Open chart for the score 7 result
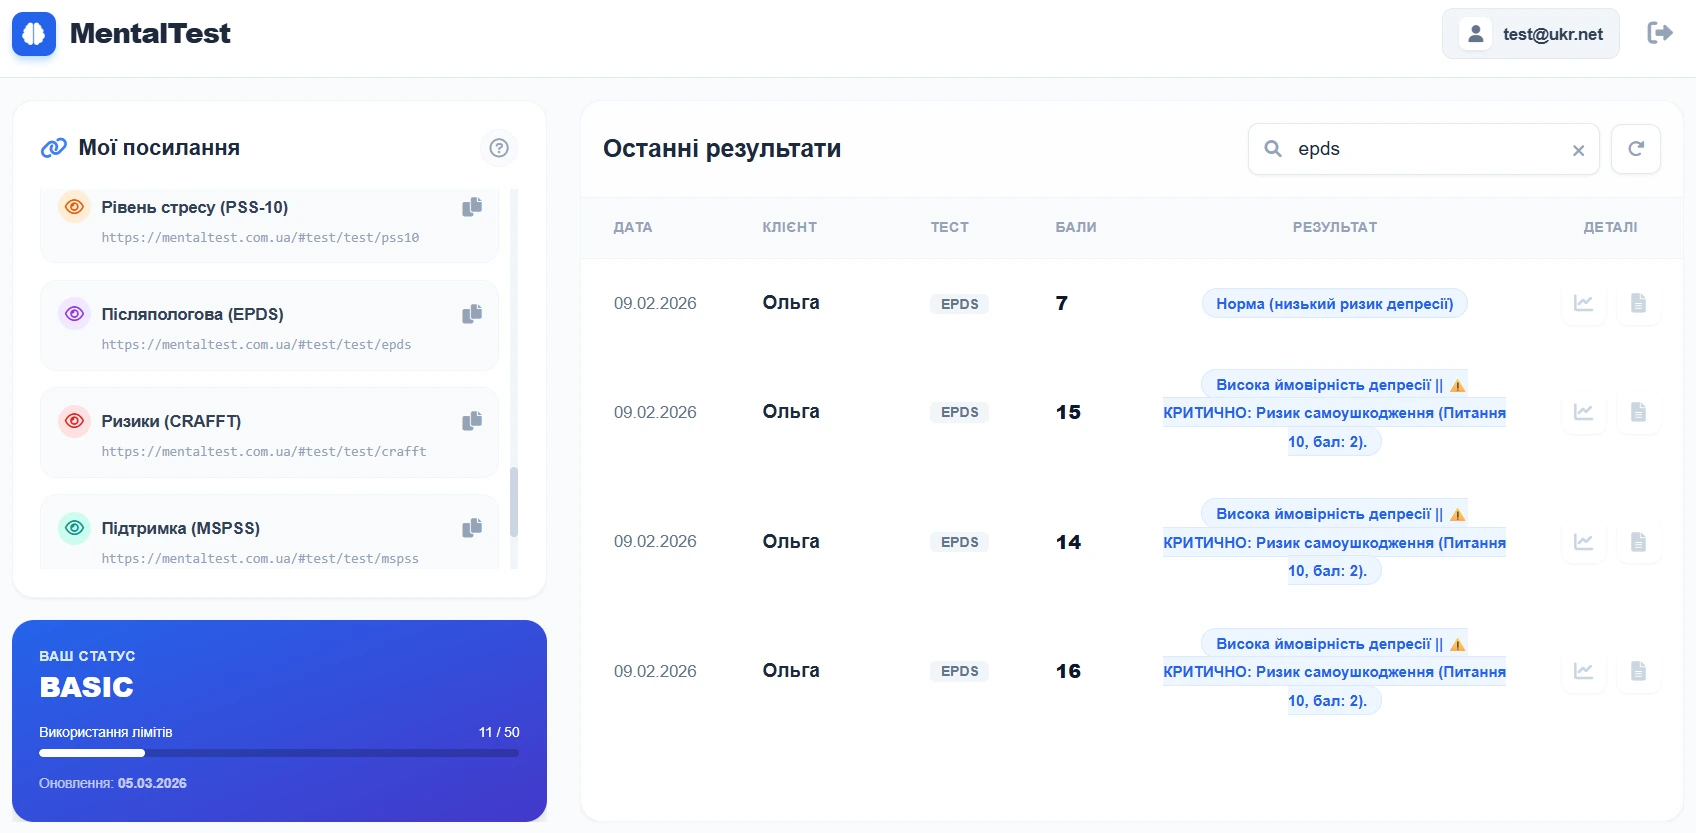This screenshot has width=1696, height=833. coord(1584,303)
